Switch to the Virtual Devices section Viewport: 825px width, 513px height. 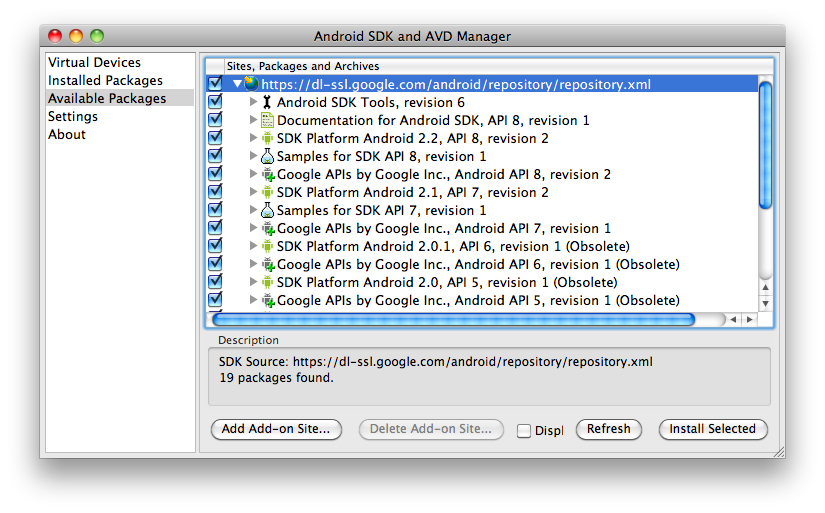(94, 62)
